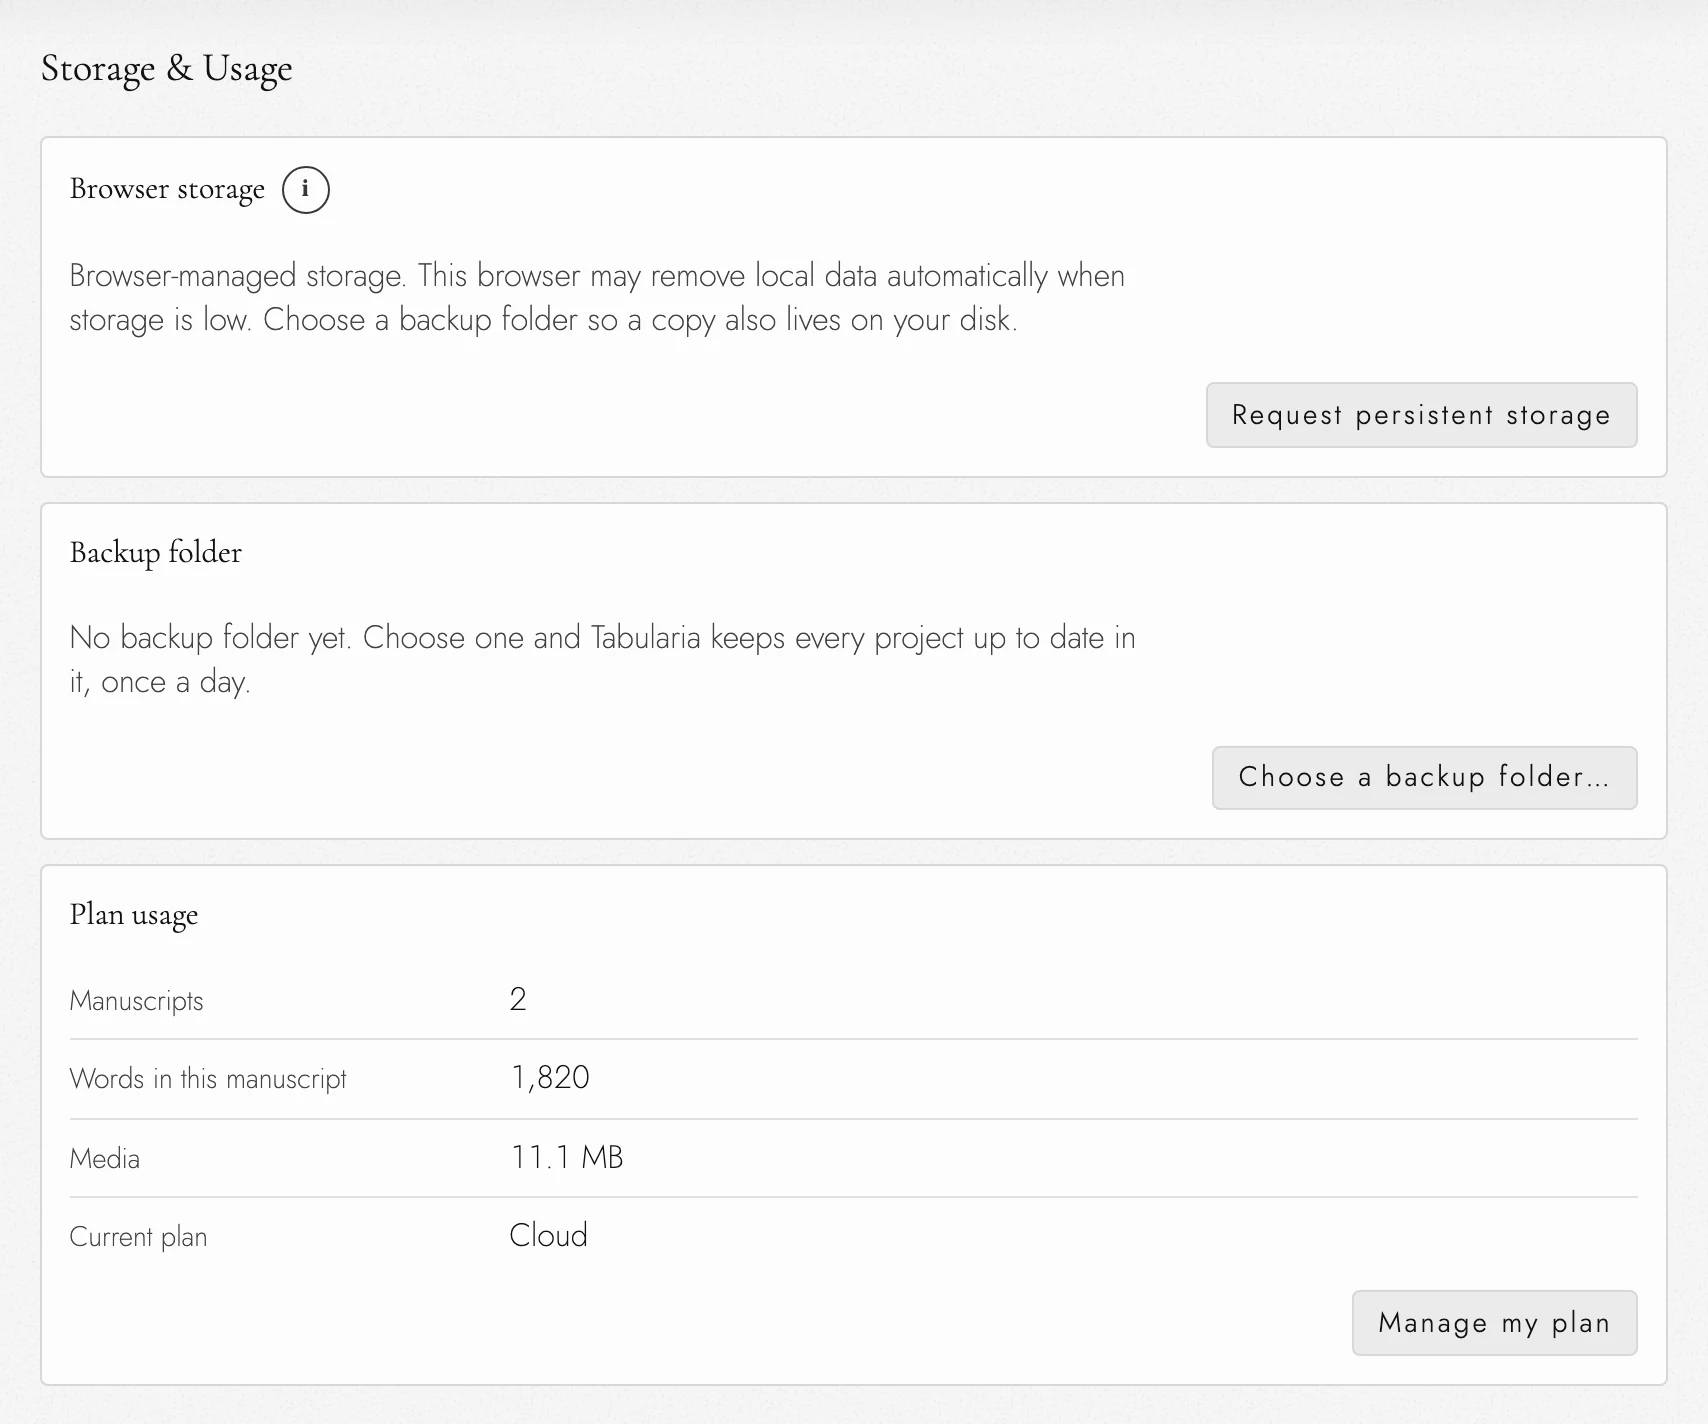Screen dimensions: 1708x1424
Task: Click the Browser storage section title
Action: 167,189
